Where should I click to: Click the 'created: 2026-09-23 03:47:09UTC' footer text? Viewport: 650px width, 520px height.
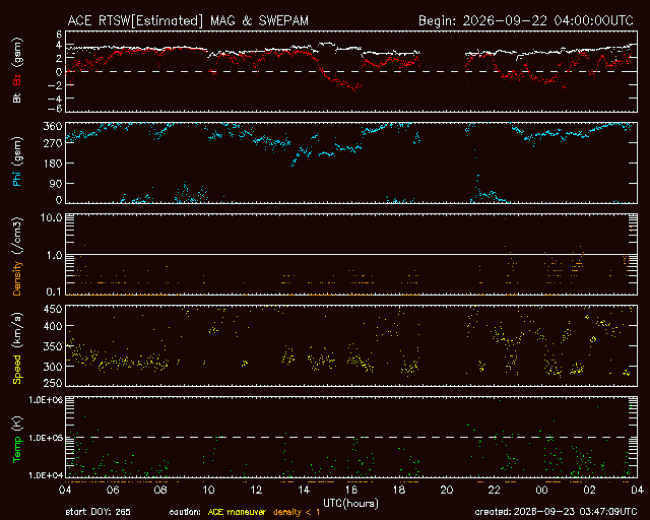tap(556, 512)
